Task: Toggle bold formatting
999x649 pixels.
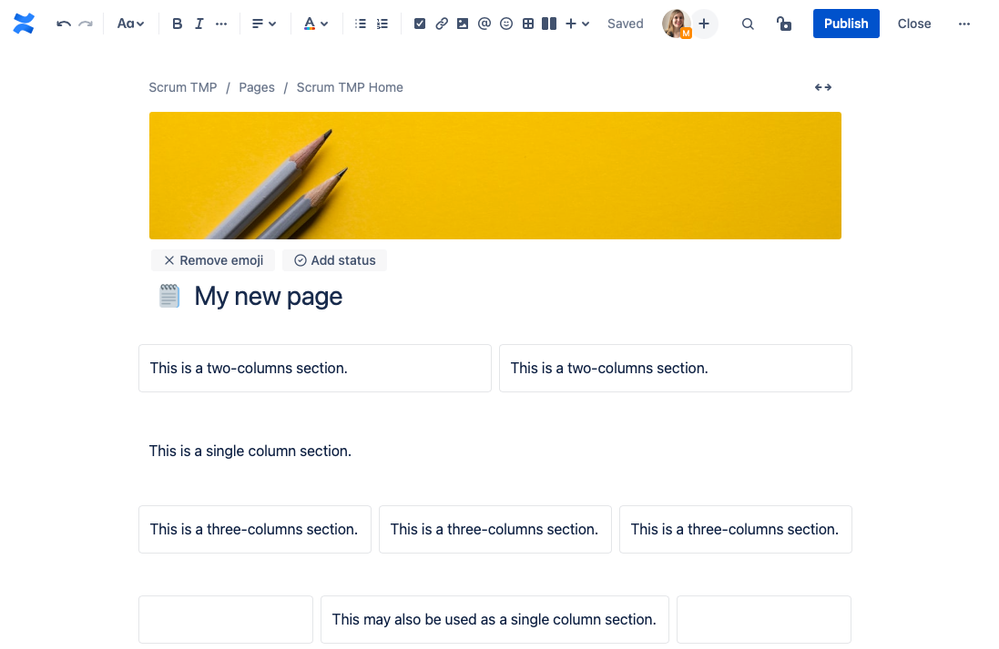Action: tap(177, 23)
